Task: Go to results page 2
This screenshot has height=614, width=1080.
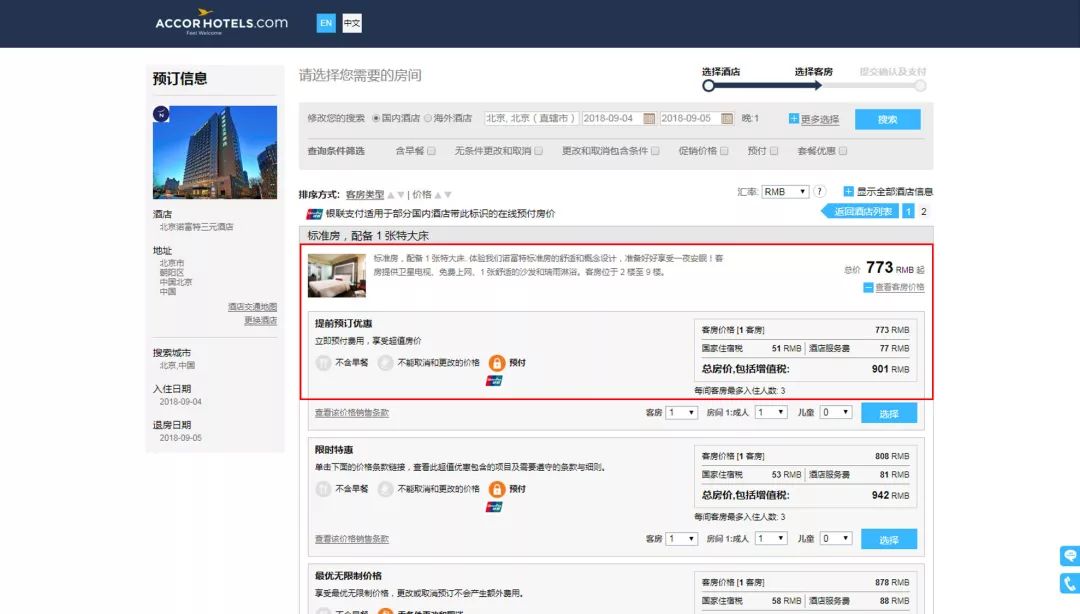Action: pyautogui.click(x=924, y=211)
